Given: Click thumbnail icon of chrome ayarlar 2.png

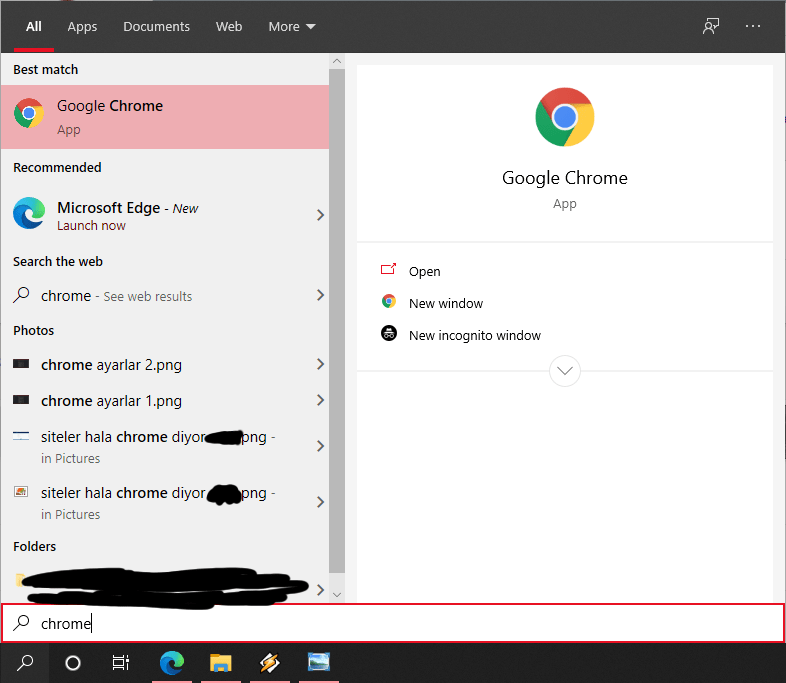Looking at the screenshot, I should point(21,364).
